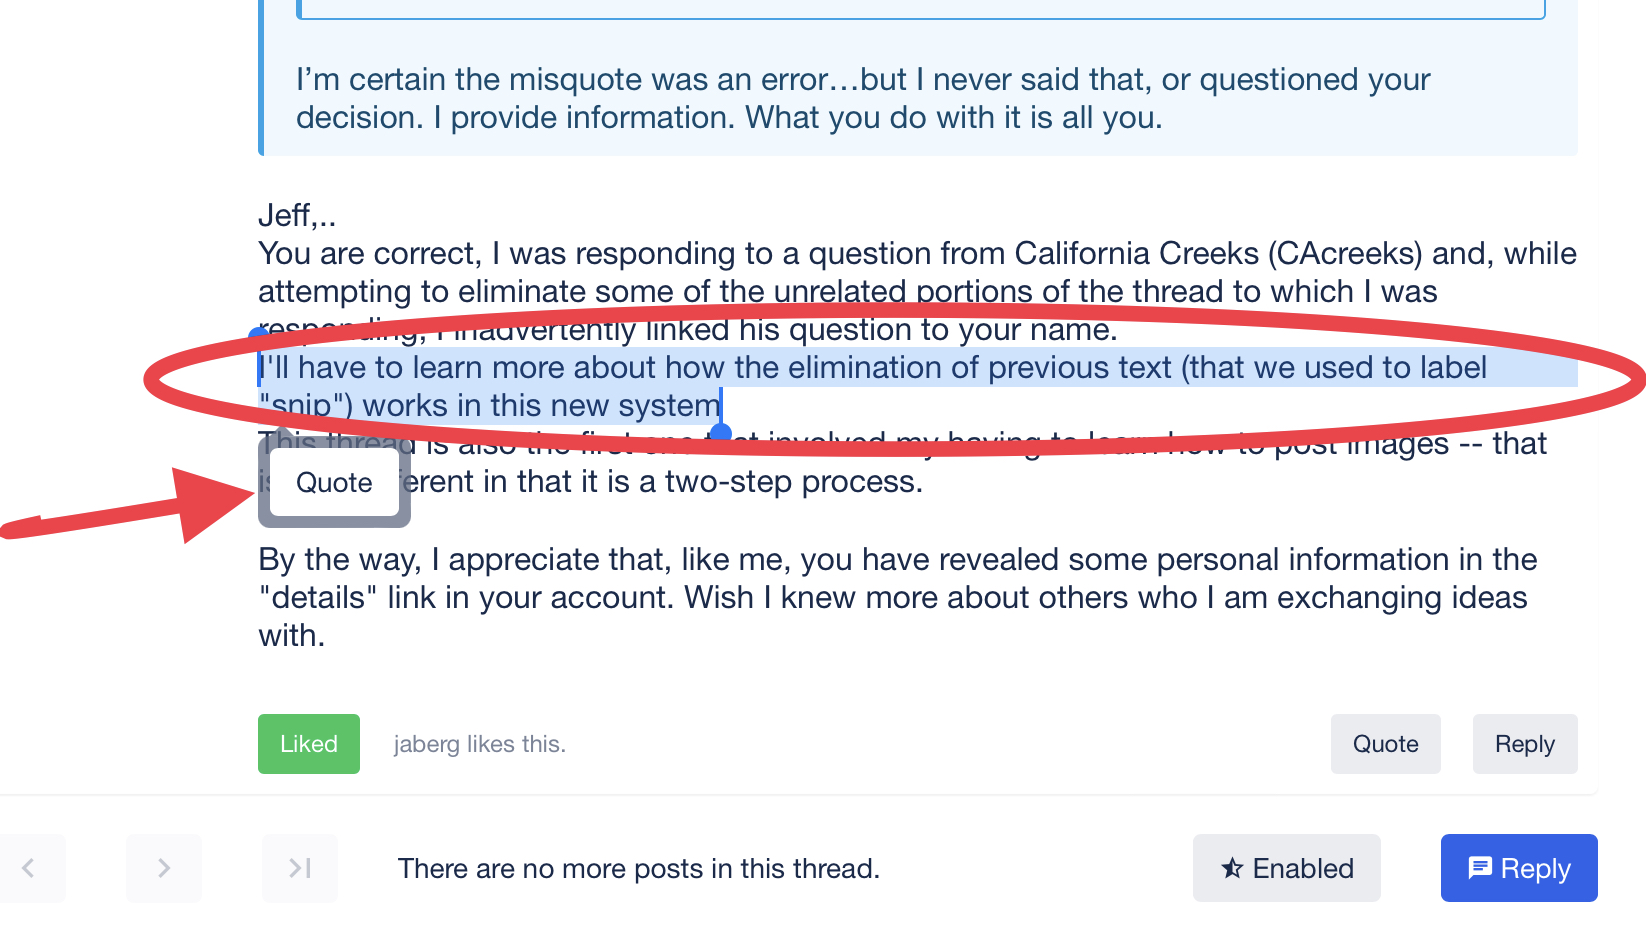
Task: Click 'There are no more posts in this thread'
Action: [x=638, y=868]
